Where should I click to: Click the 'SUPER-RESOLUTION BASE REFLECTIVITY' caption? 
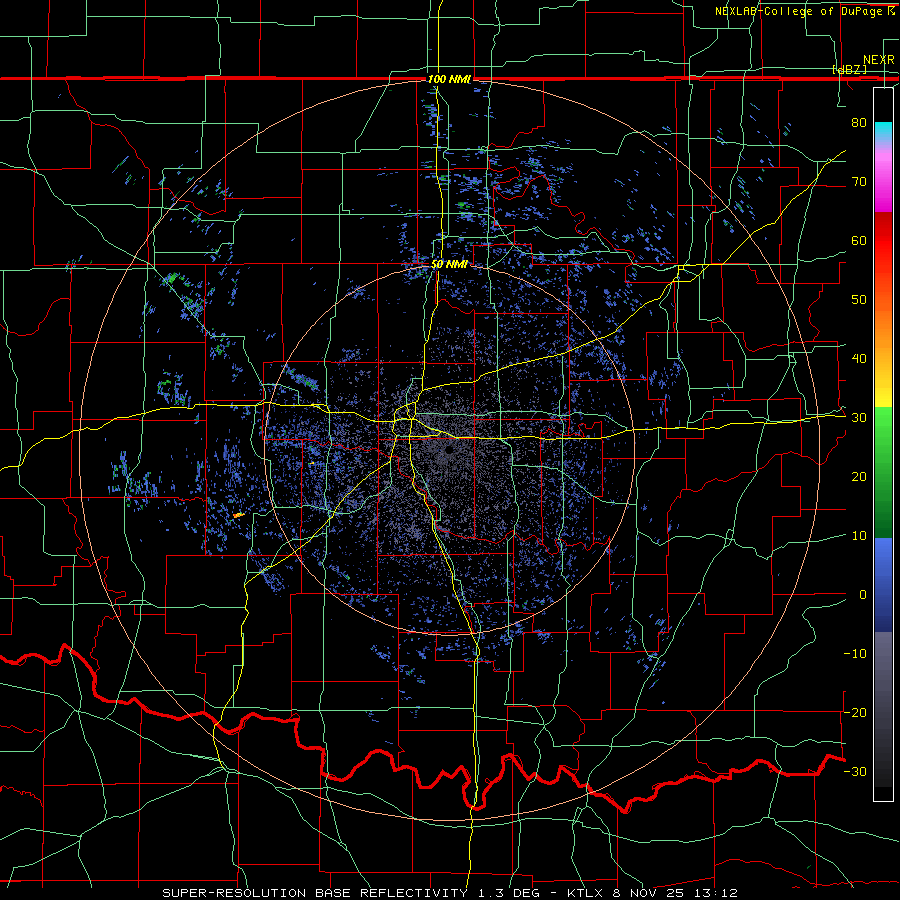pyautogui.click(x=315, y=893)
